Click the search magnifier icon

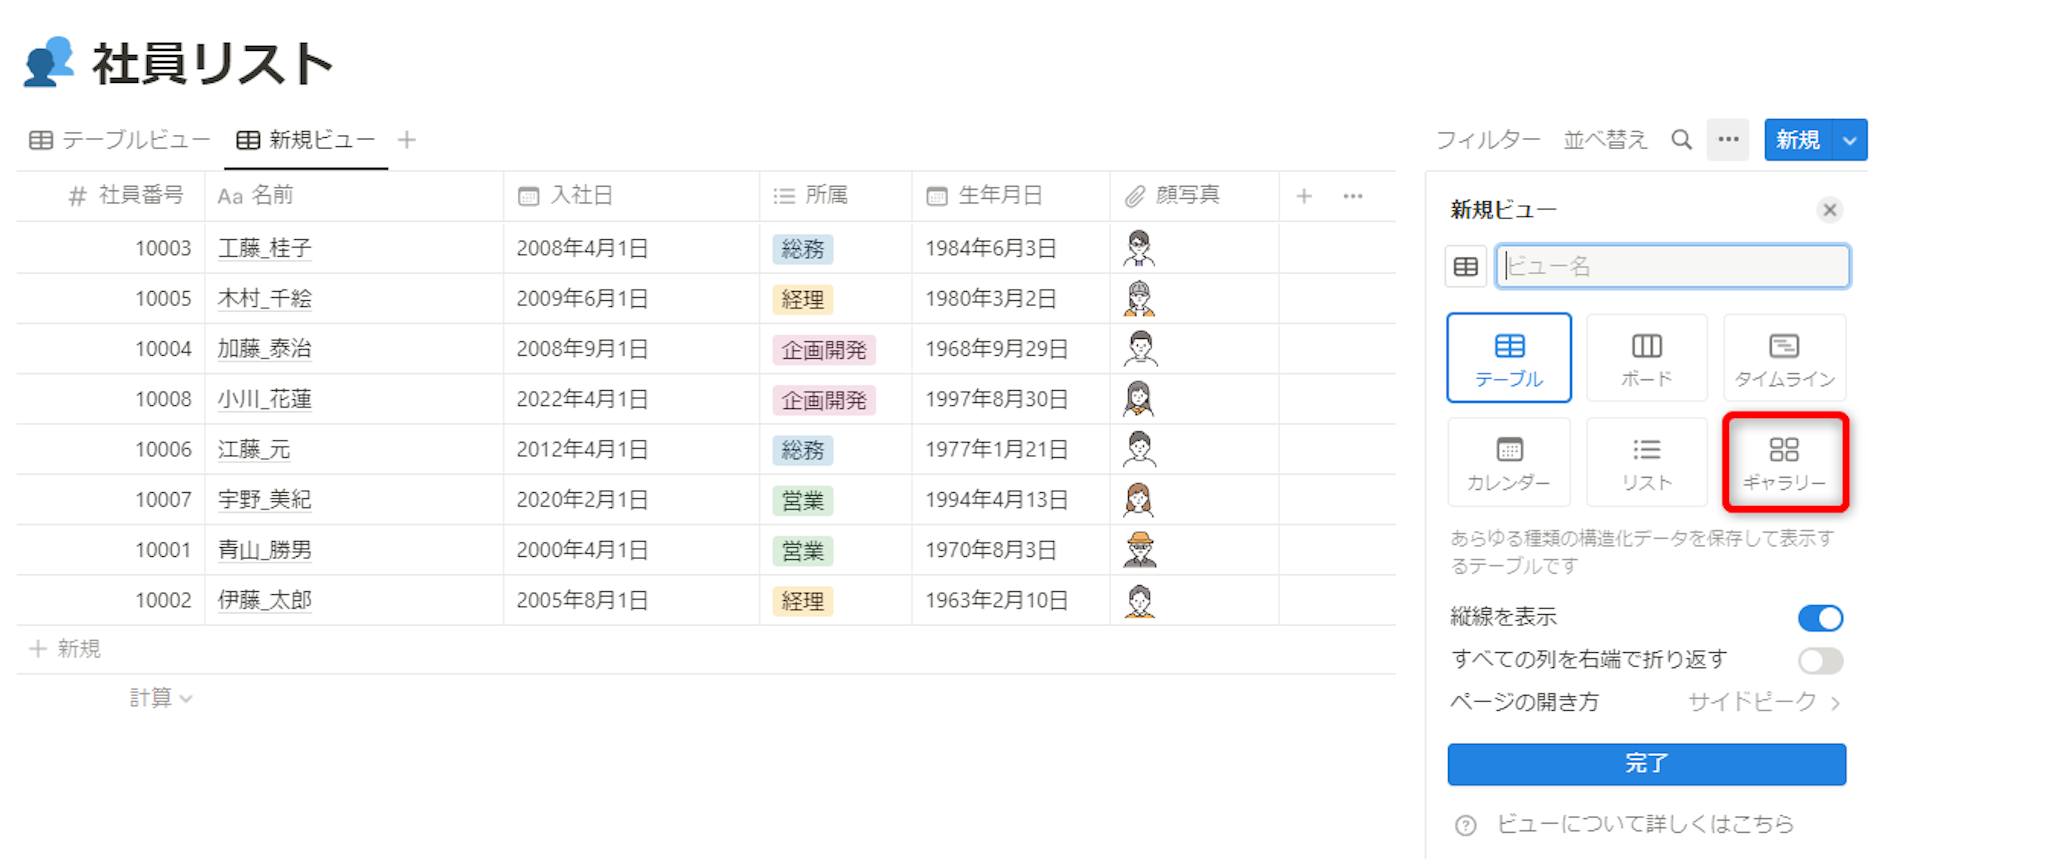click(1681, 140)
